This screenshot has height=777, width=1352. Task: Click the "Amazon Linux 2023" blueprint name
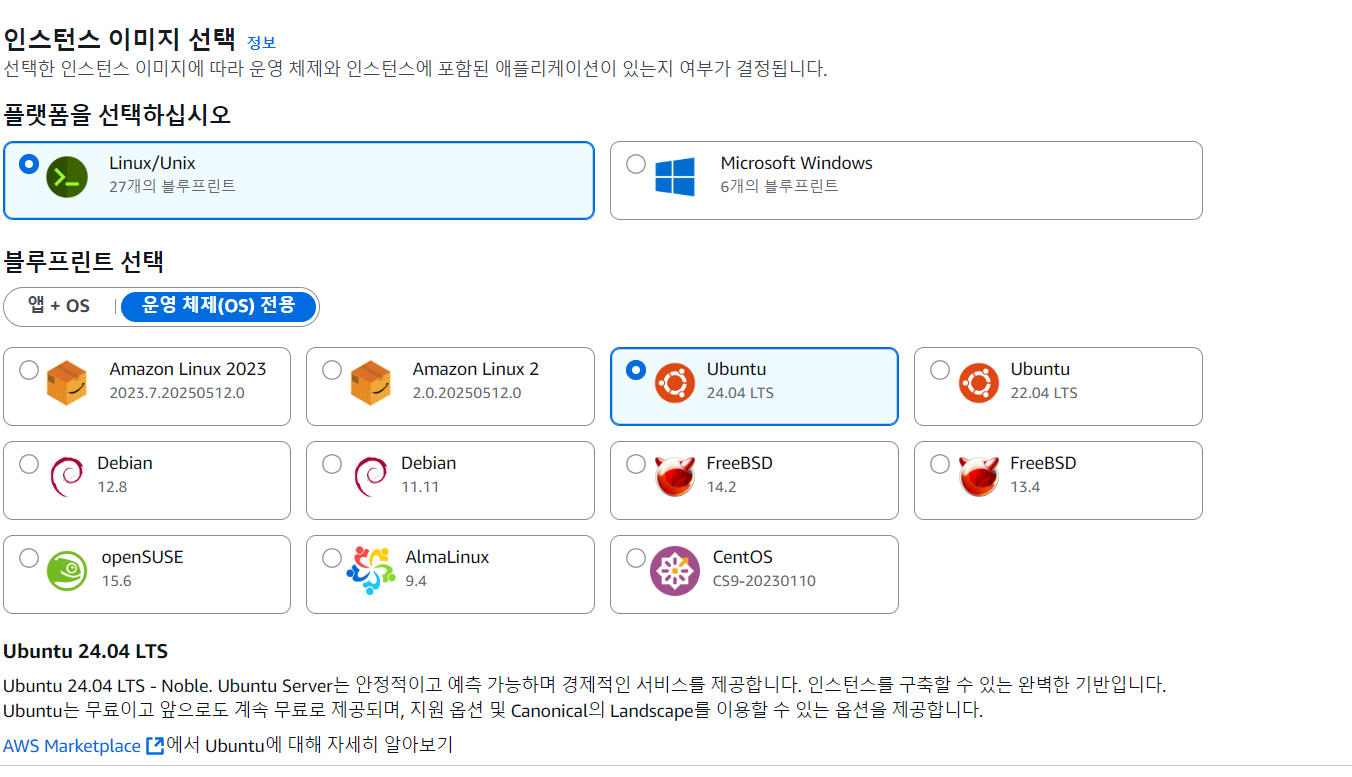point(188,369)
